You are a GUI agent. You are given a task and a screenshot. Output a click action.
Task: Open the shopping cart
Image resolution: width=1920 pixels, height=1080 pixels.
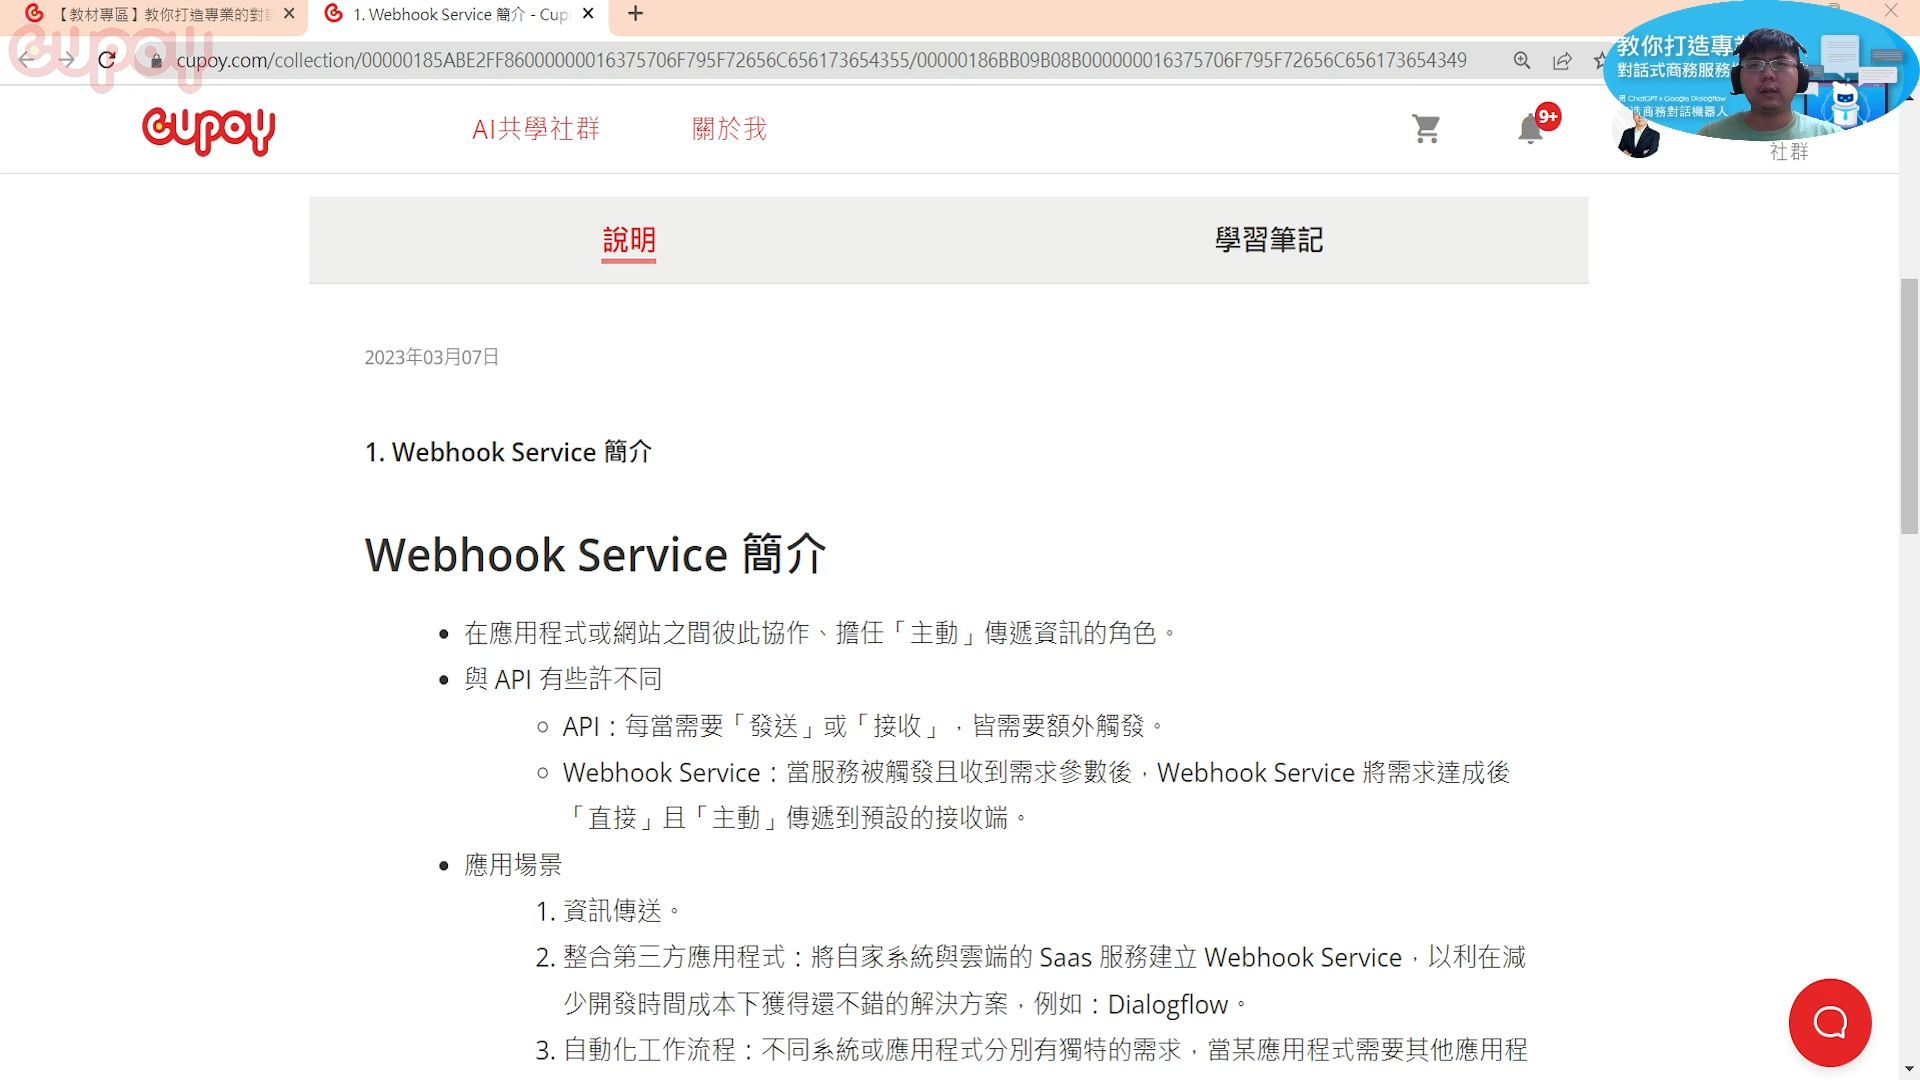click(x=1425, y=129)
